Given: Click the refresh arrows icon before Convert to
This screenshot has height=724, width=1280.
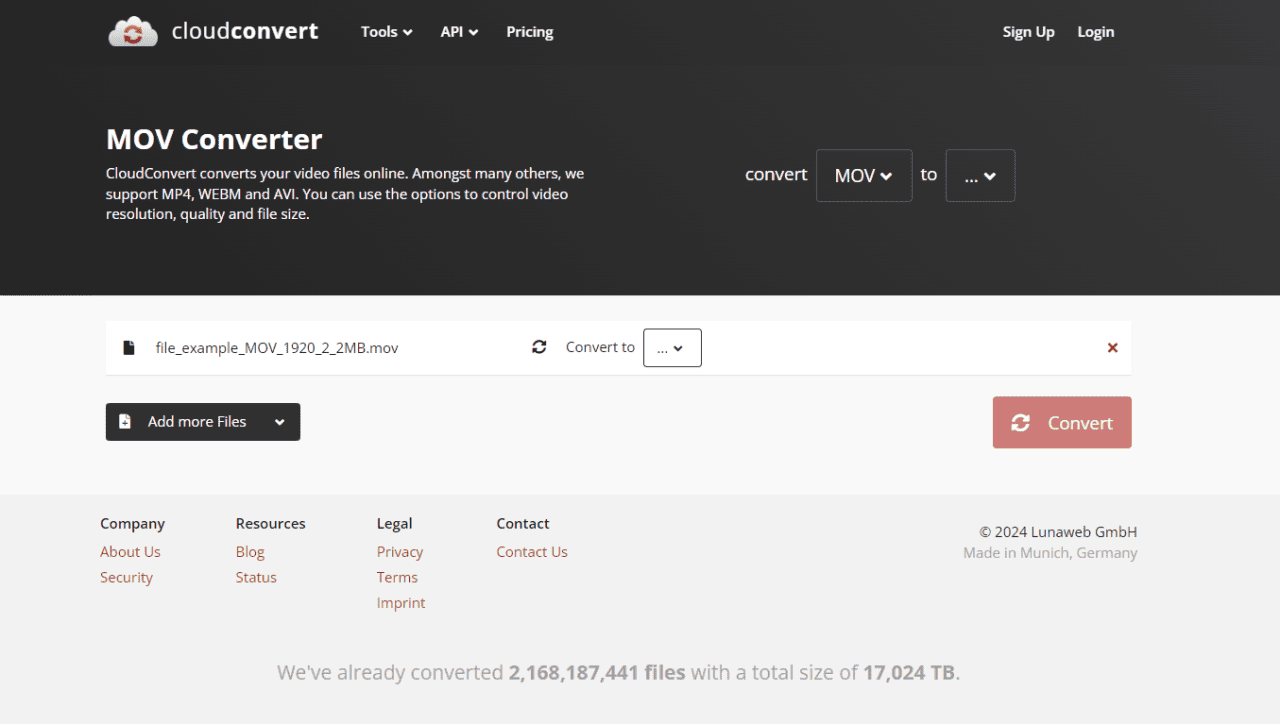Looking at the screenshot, I should (539, 347).
